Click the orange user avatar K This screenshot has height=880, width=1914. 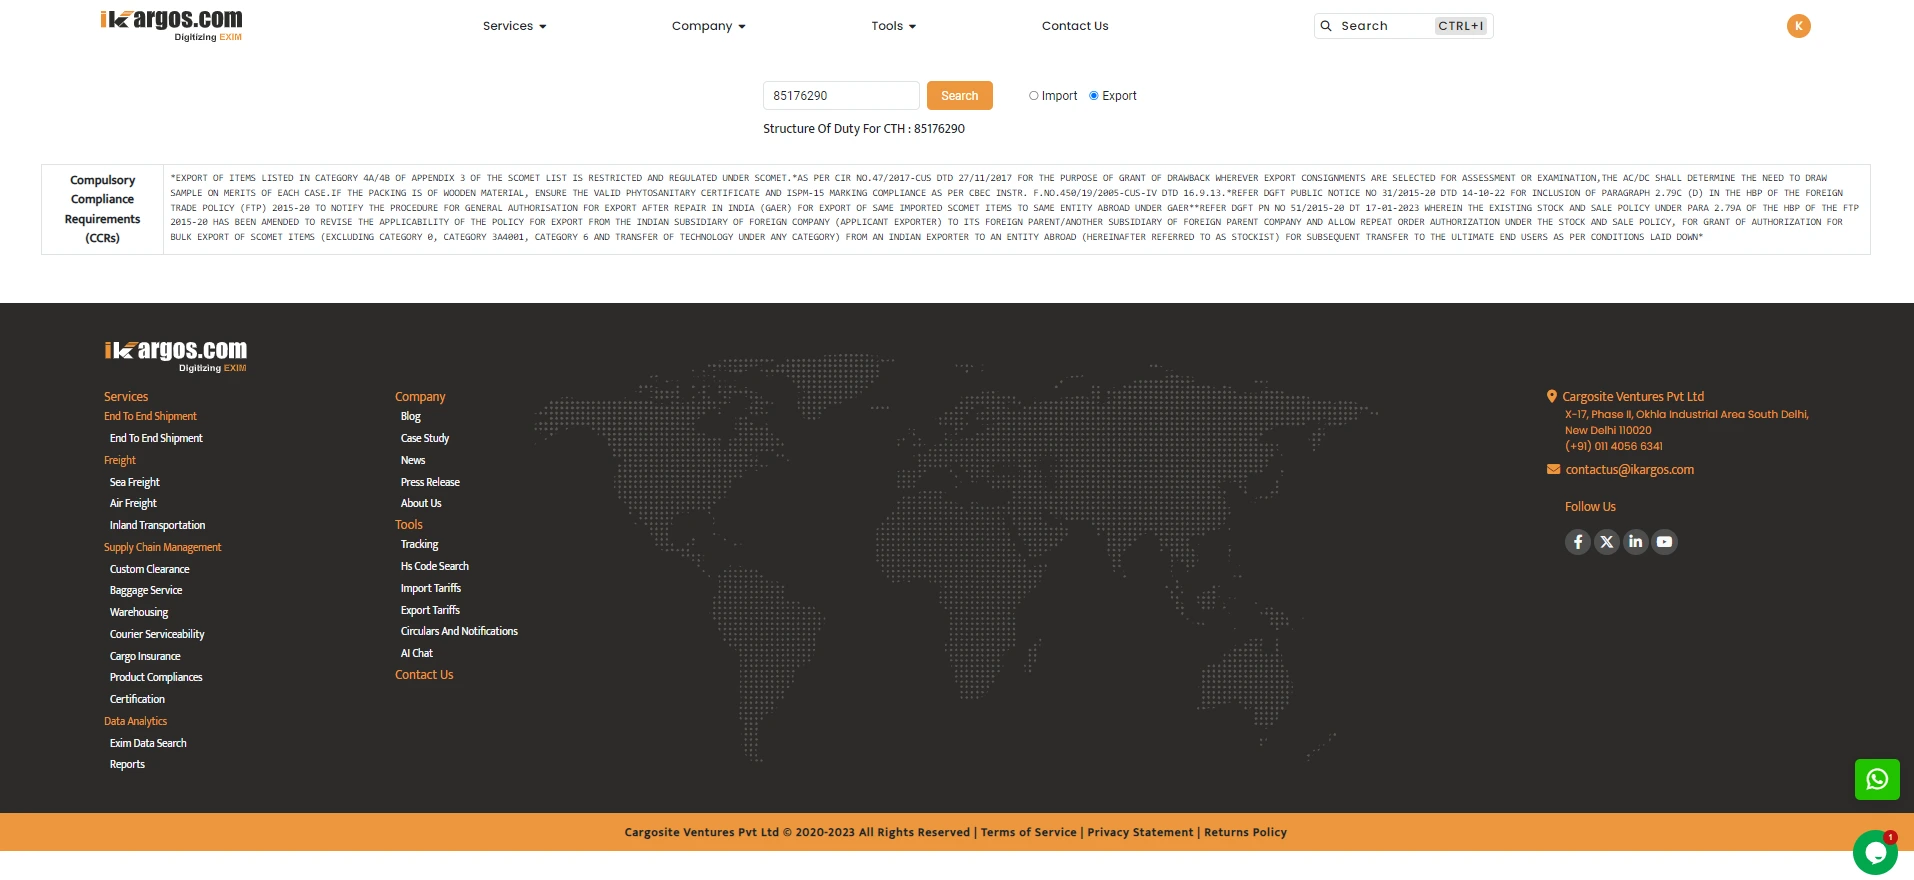pyautogui.click(x=1798, y=26)
